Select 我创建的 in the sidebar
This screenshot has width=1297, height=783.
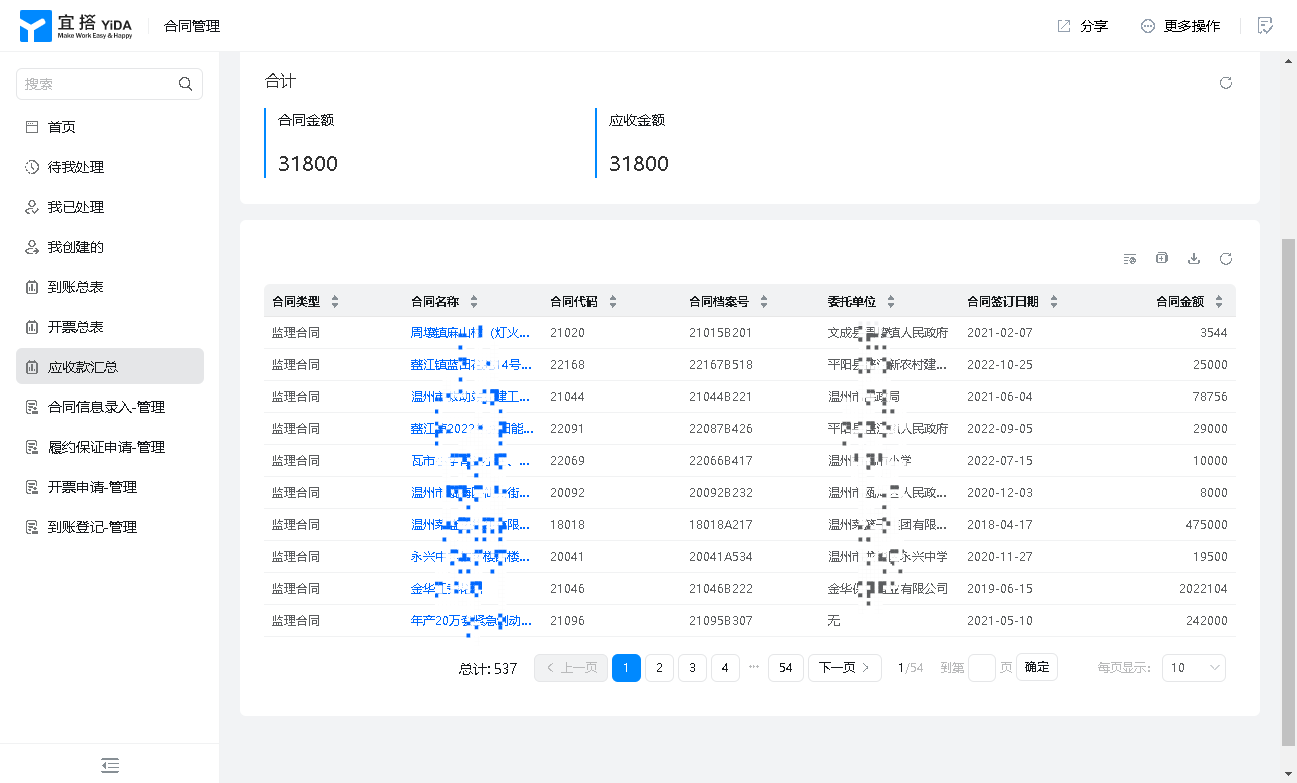[x=110, y=247]
